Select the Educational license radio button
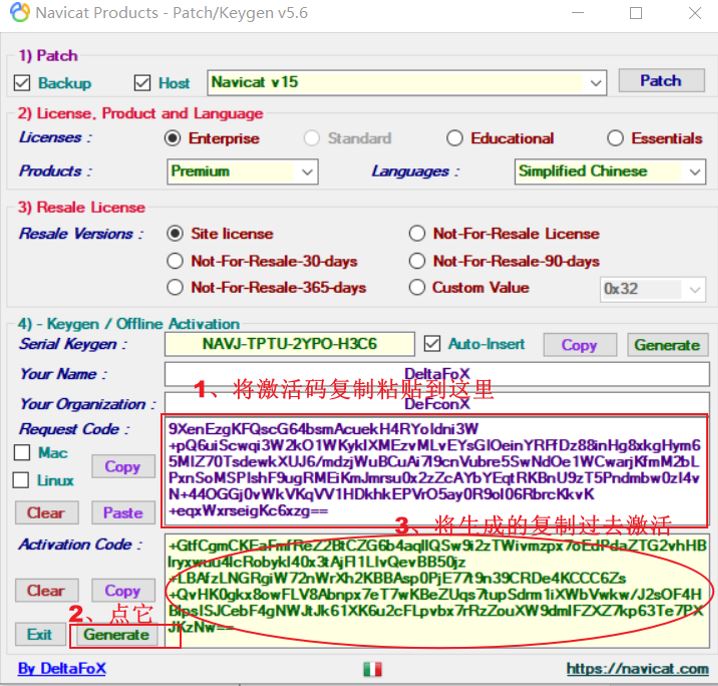The width and height of the screenshot is (718, 686). (x=455, y=138)
